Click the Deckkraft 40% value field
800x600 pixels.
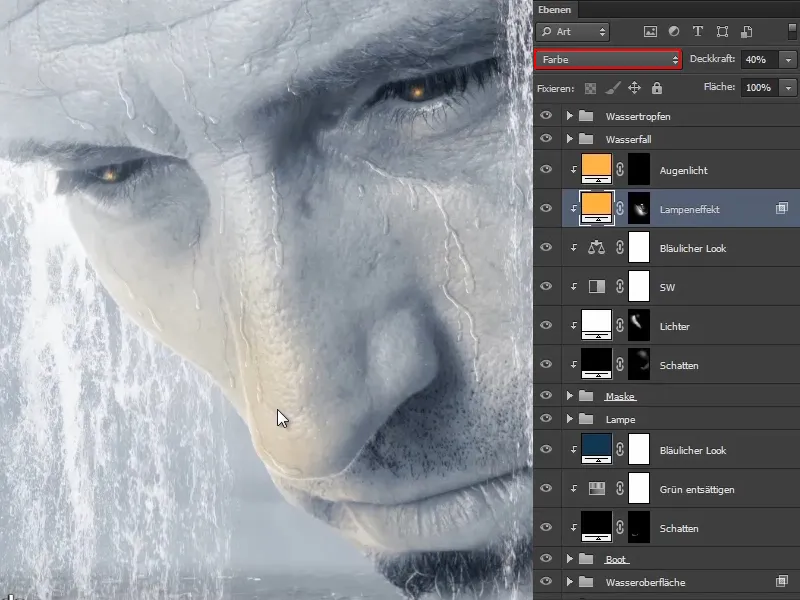pyautogui.click(x=759, y=60)
